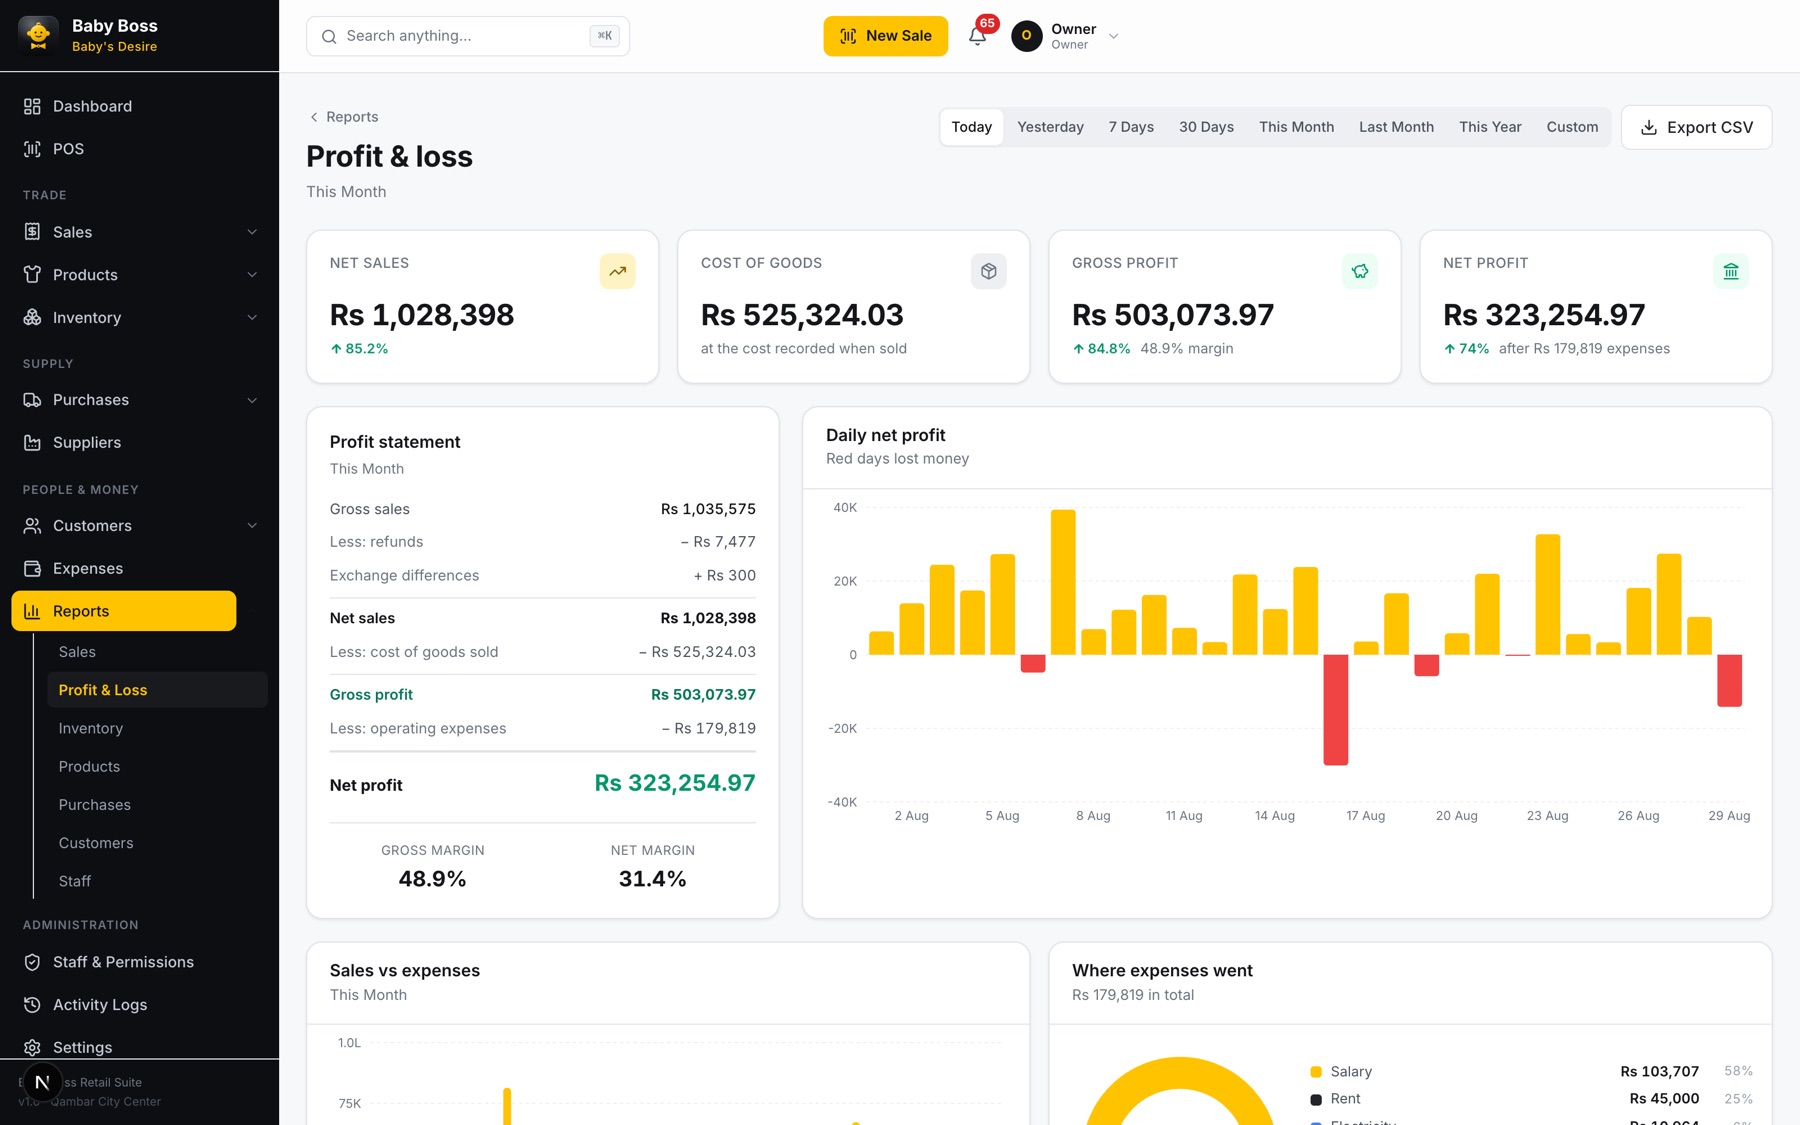The image size is (1800, 1125).
Task: Click the Gross Profit piggy bank icon
Action: [1360, 271]
